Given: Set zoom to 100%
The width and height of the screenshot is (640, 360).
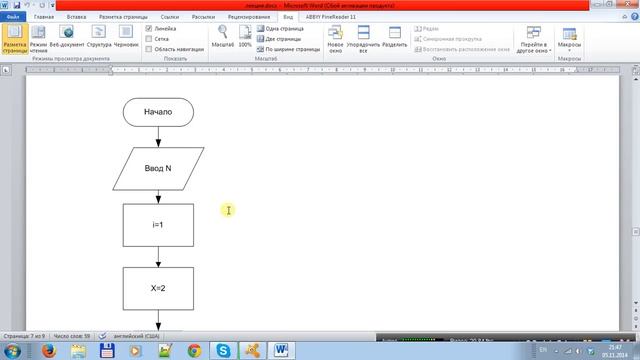Looking at the screenshot, I should click(245, 37).
